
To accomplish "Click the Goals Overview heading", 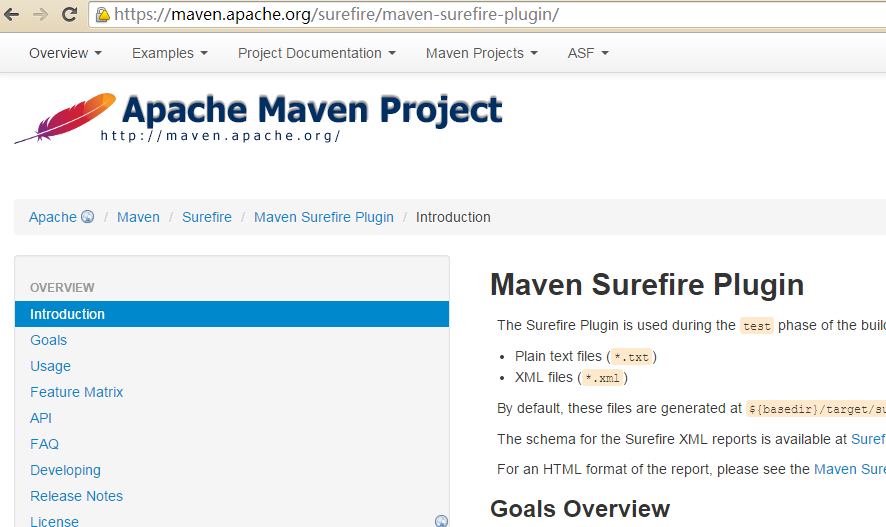I will click(580, 509).
